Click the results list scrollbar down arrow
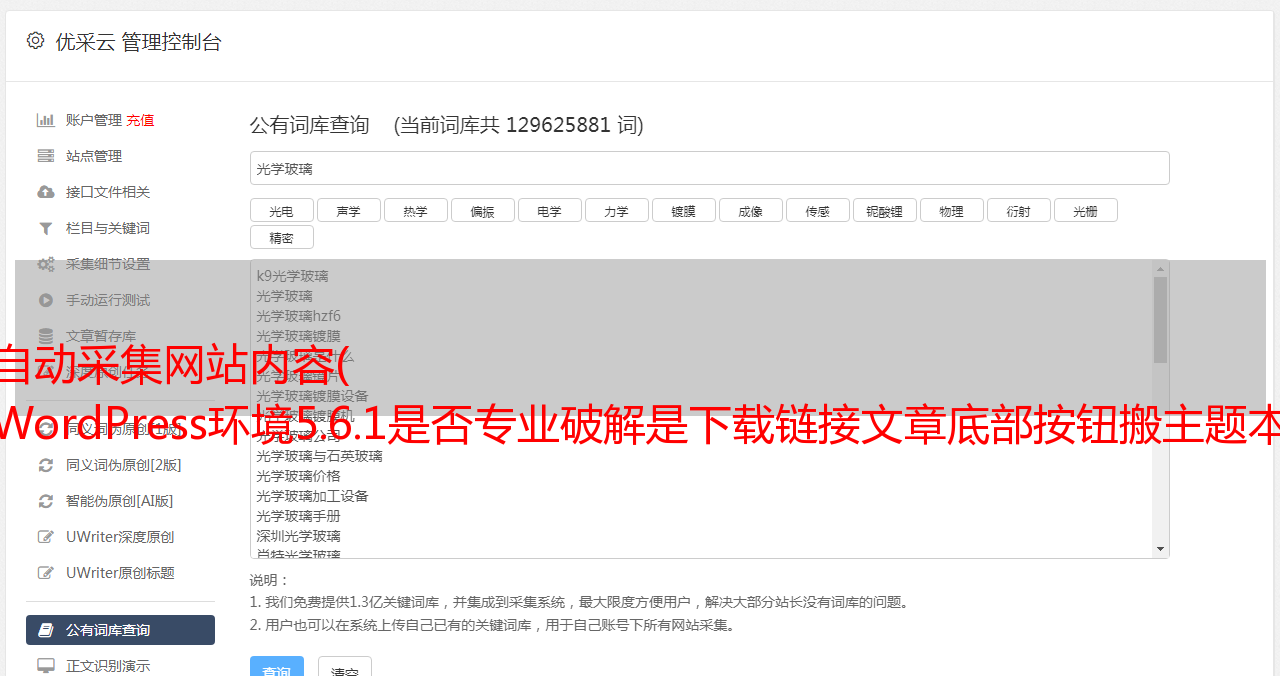 point(1160,549)
